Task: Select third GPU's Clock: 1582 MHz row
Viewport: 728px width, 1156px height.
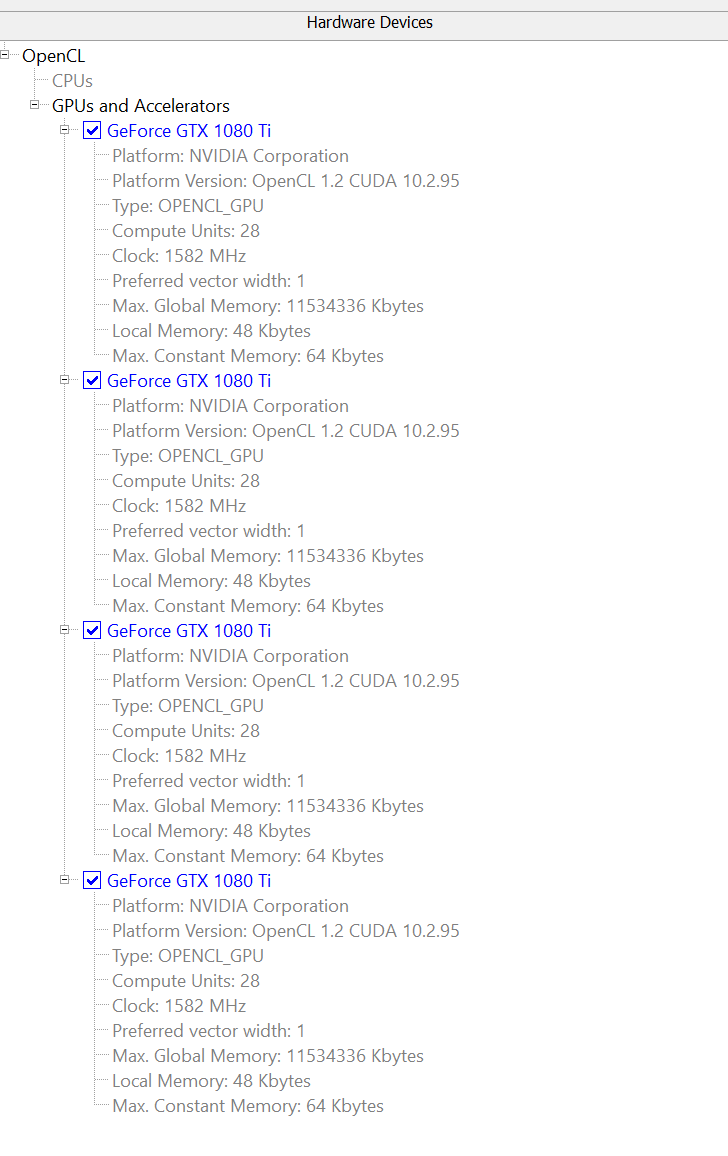Action: pyautogui.click(x=178, y=756)
